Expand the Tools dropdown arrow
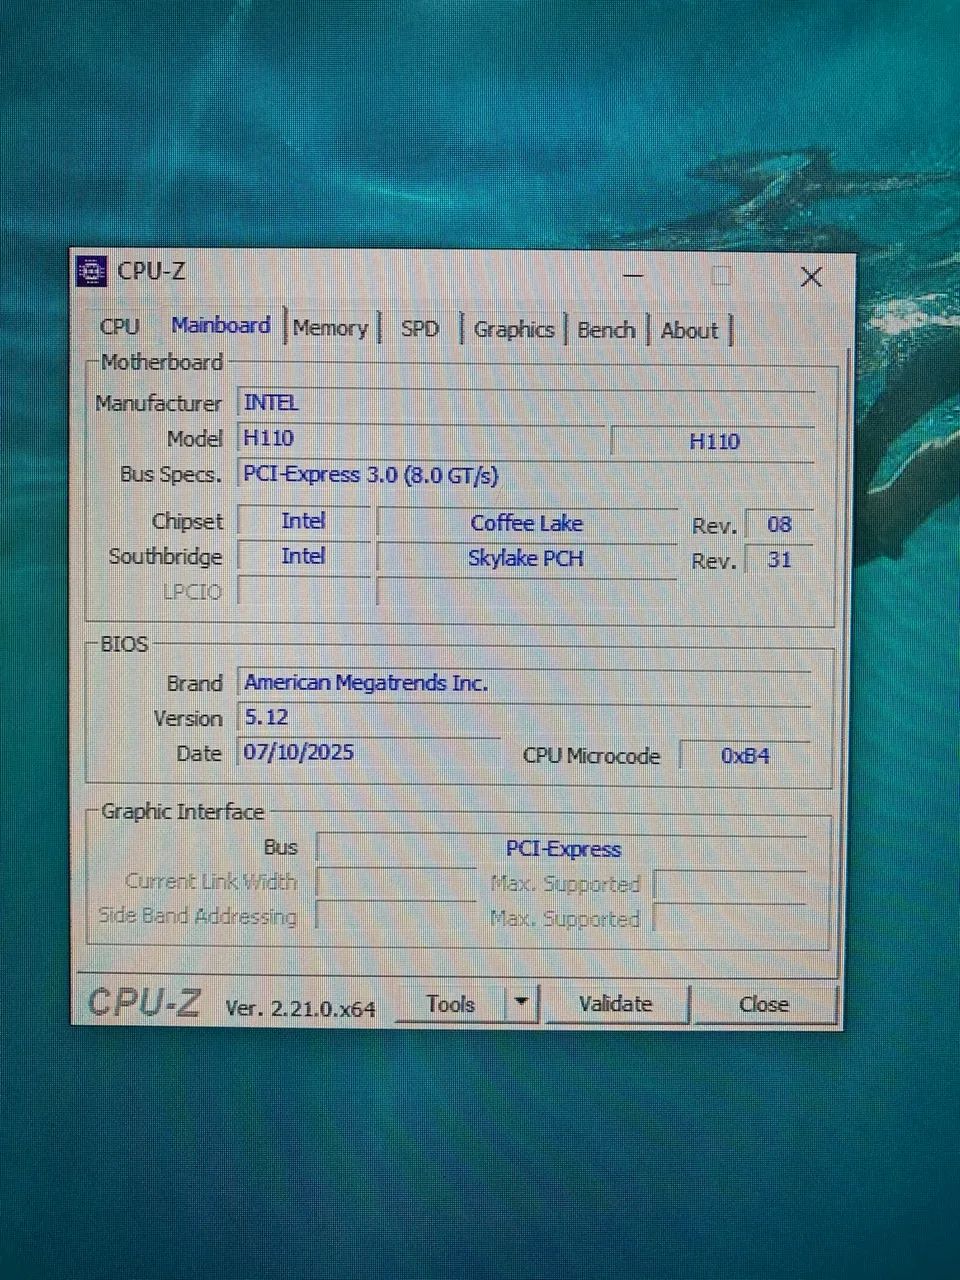Screen dimensions: 960x1280 pyautogui.click(x=522, y=1004)
